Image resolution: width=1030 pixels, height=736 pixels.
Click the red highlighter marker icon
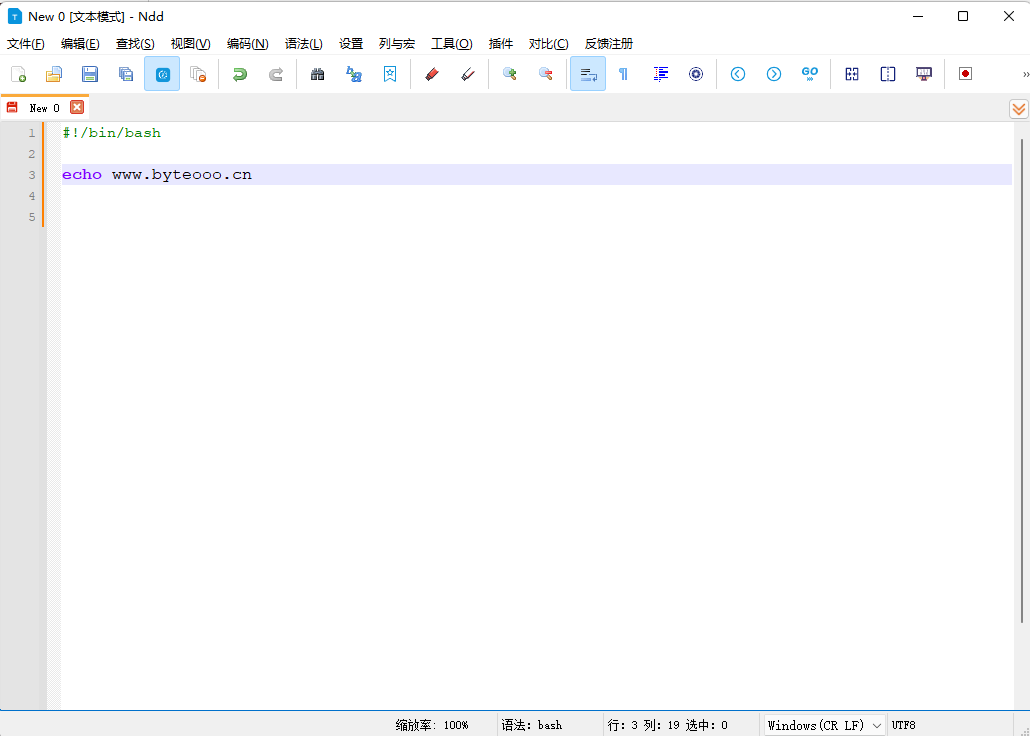pyautogui.click(x=432, y=74)
